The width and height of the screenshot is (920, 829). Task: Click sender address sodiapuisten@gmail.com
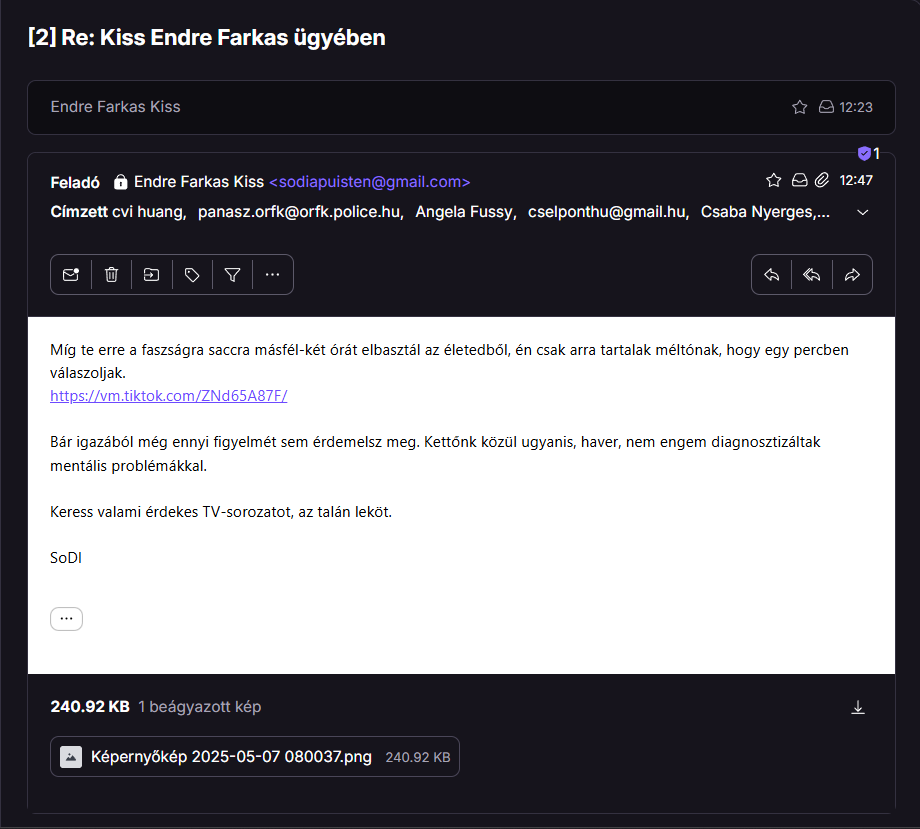370,182
